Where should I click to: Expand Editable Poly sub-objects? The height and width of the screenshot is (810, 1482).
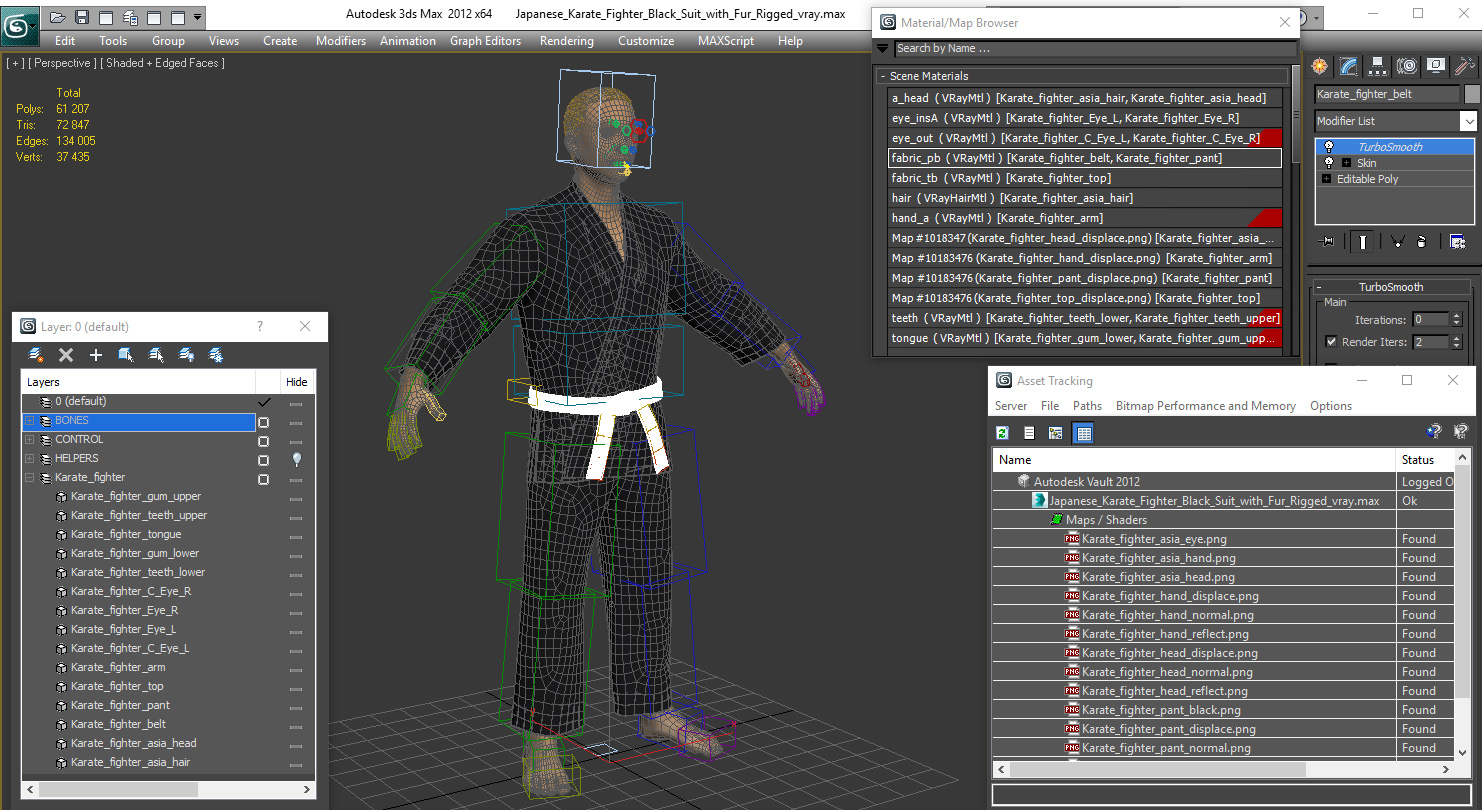click(x=1327, y=179)
